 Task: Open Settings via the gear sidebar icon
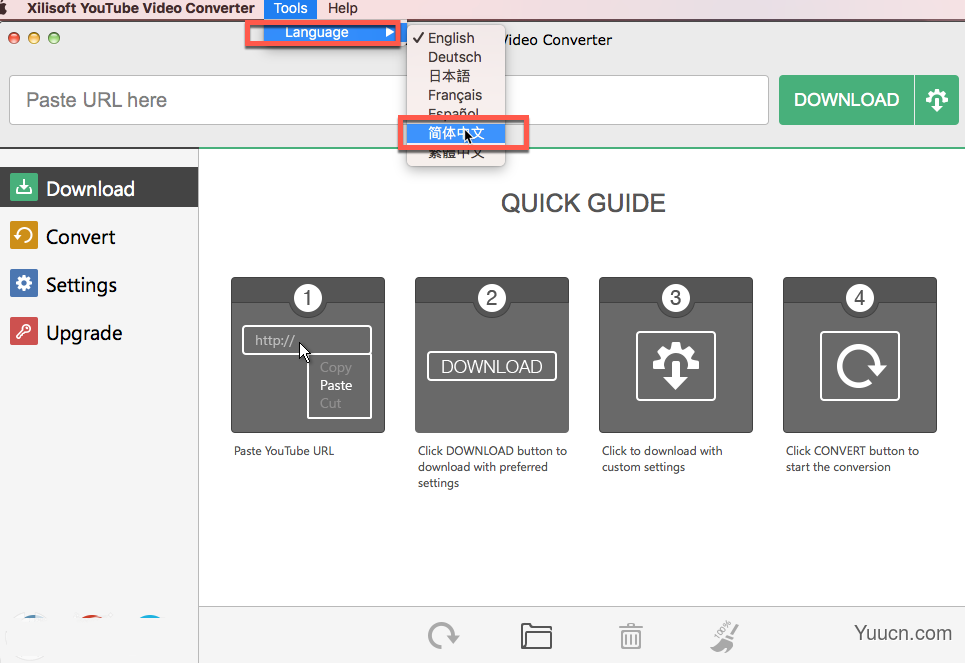(x=24, y=284)
